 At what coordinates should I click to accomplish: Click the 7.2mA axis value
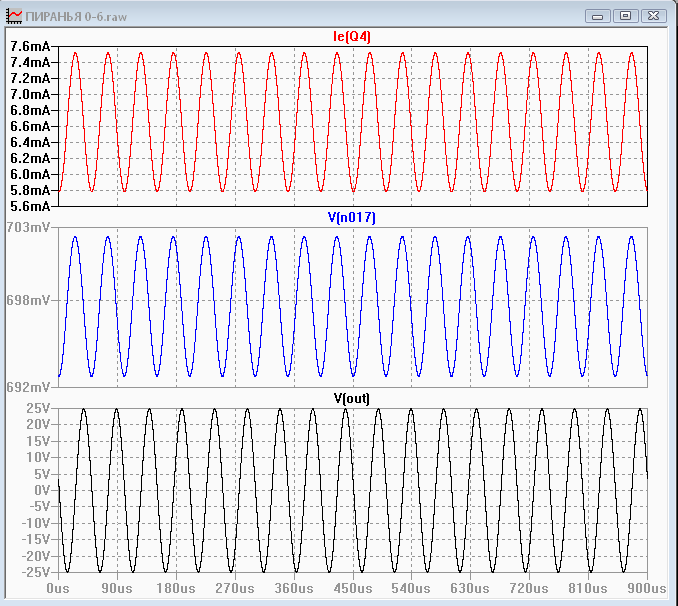30,78
